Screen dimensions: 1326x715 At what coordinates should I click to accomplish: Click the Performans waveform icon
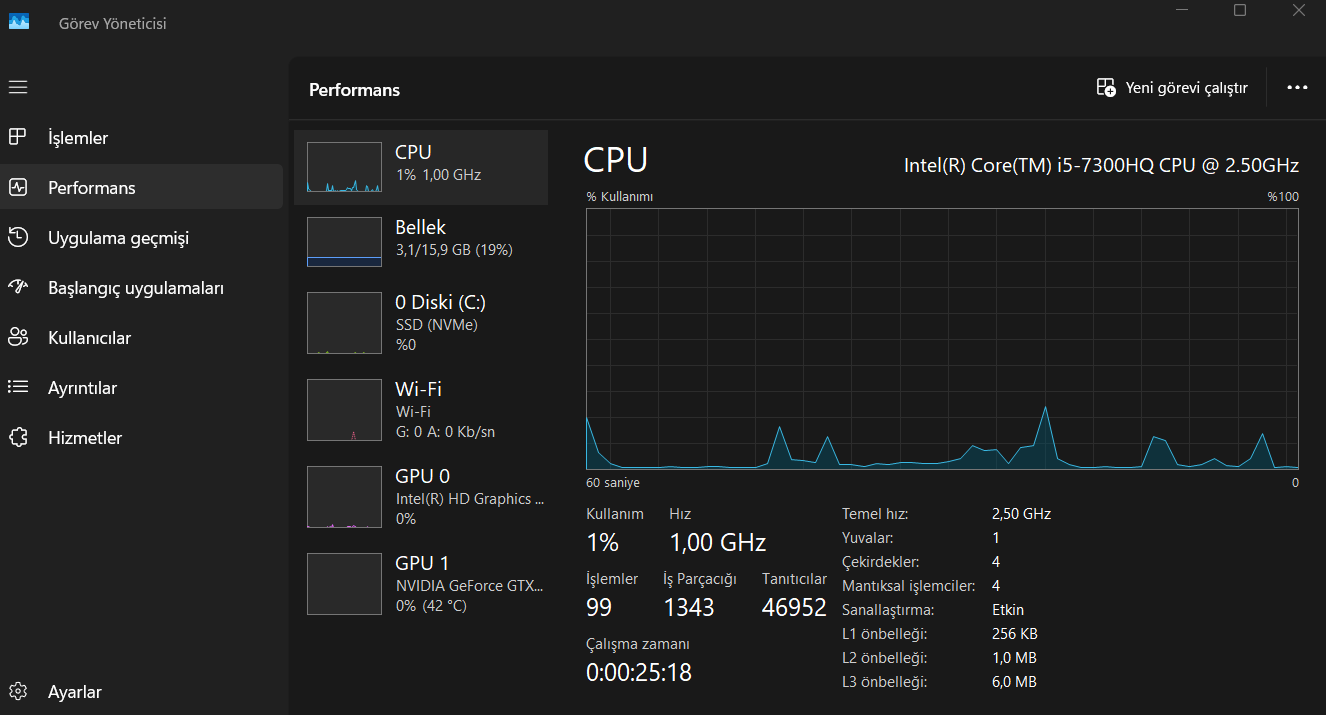[18, 187]
